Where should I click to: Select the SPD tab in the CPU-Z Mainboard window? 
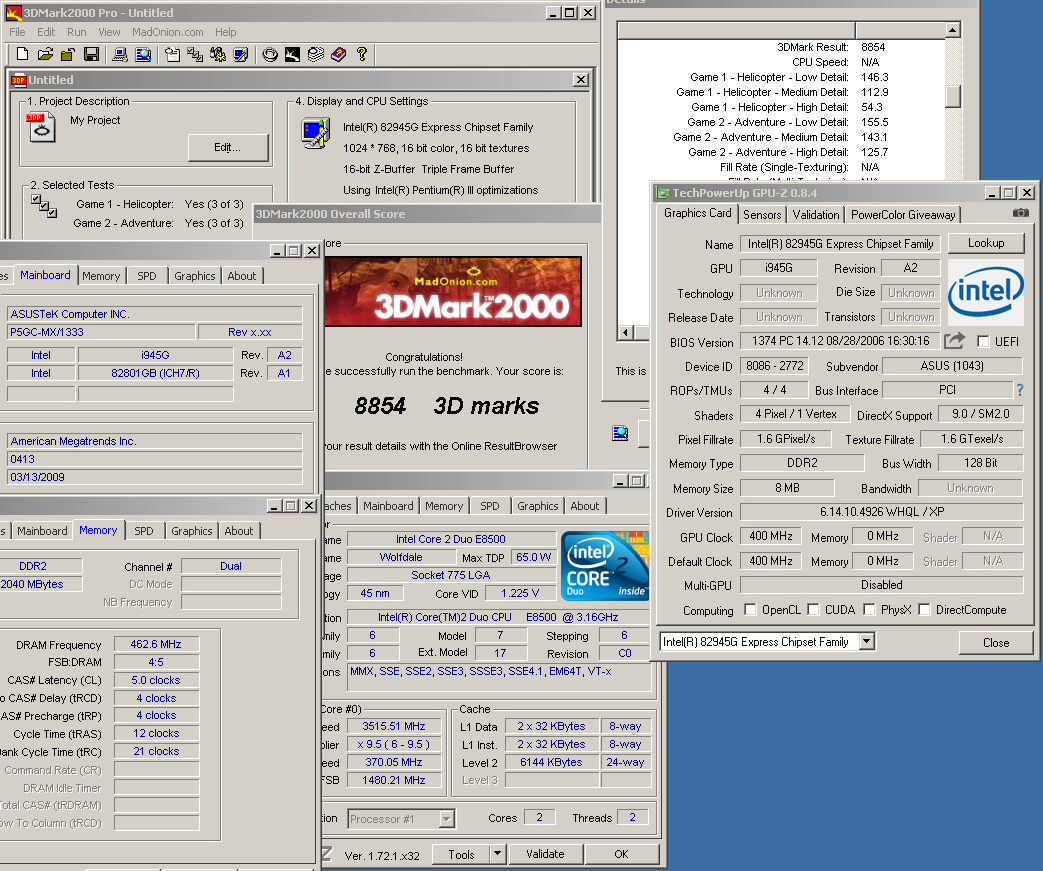pyautogui.click(x=147, y=275)
